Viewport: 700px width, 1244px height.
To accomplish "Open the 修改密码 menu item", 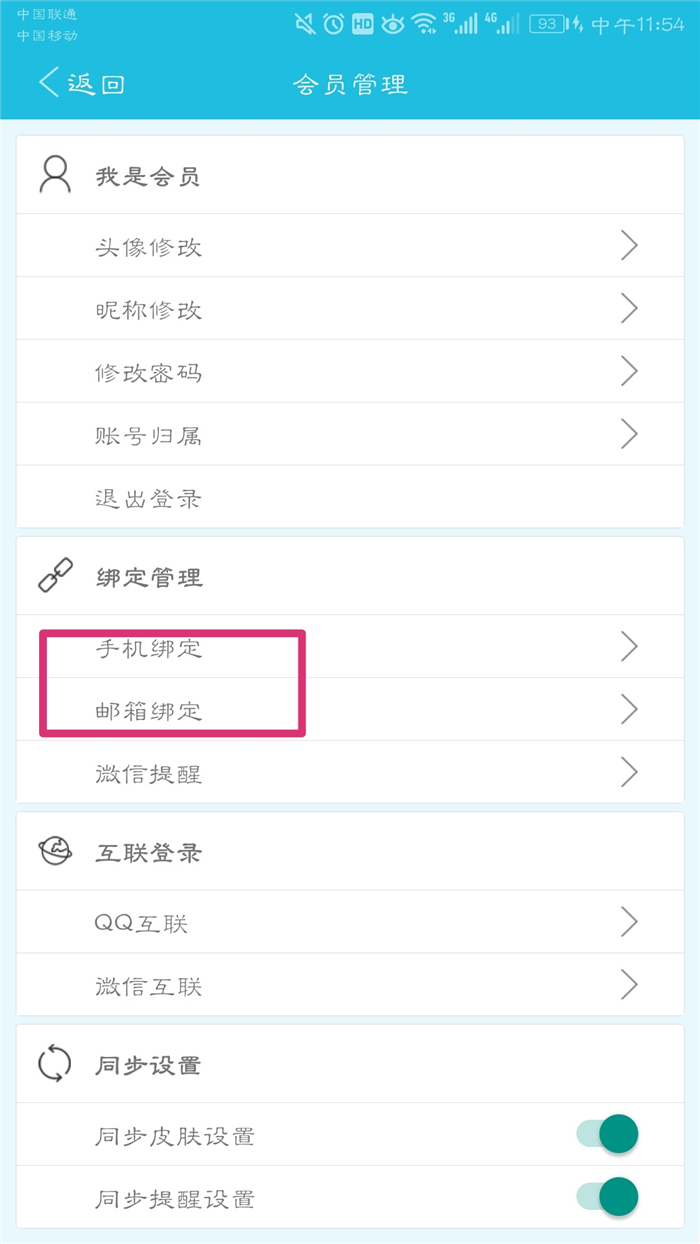I will pyautogui.click(x=148, y=373).
